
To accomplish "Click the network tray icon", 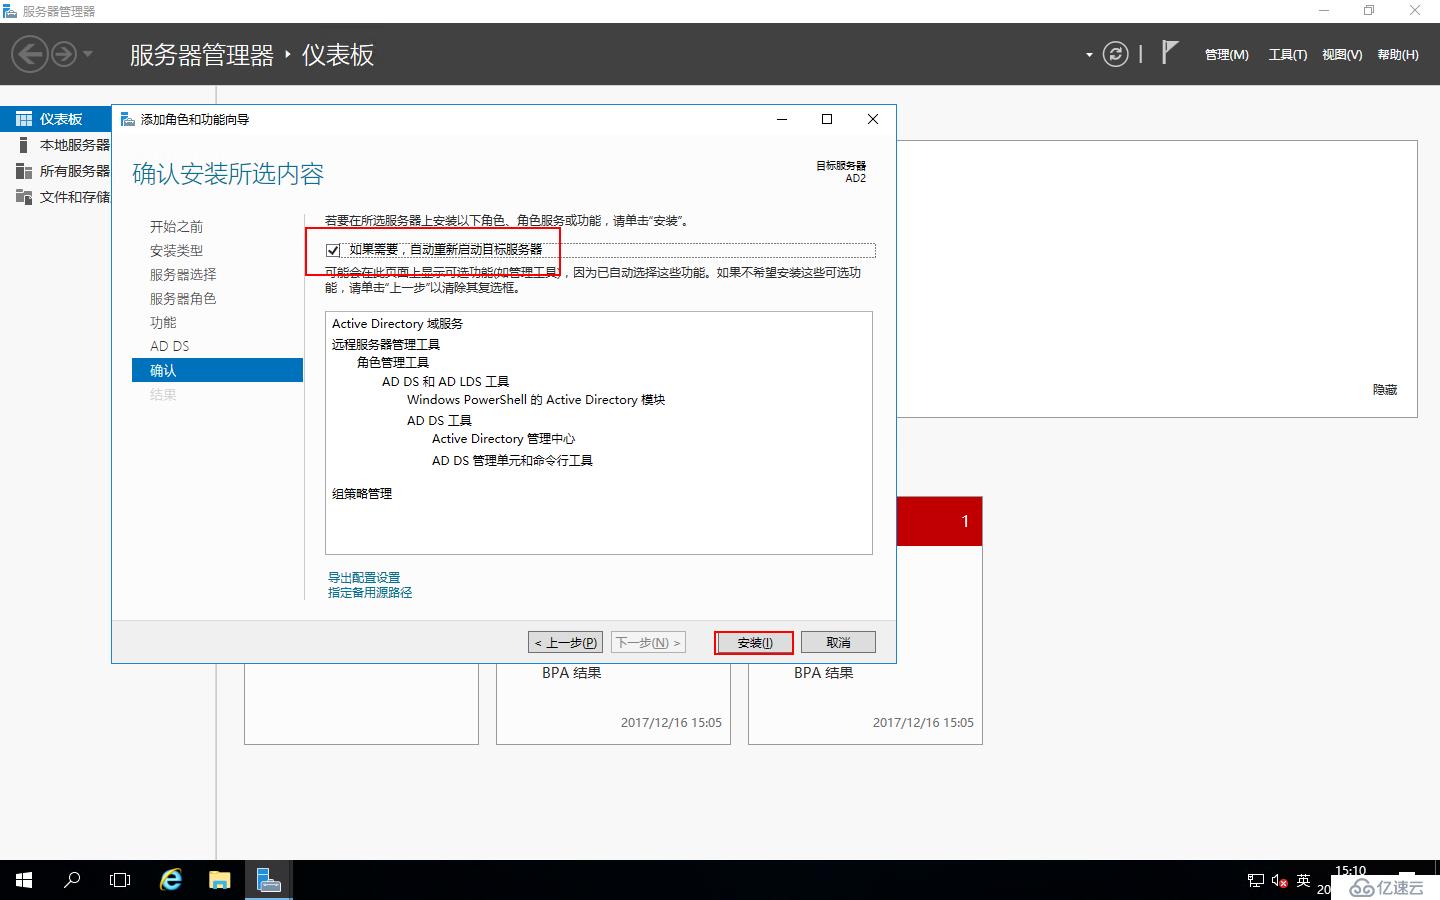I will tap(1256, 881).
